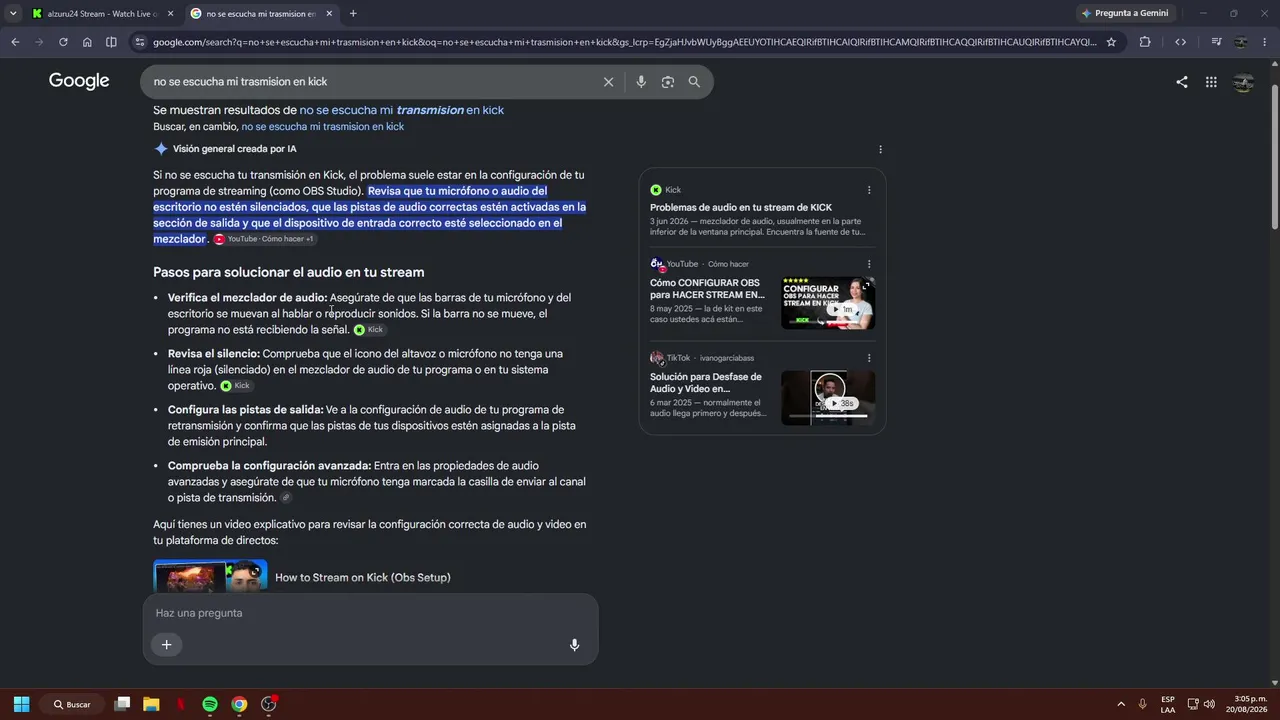The image size is (1280, 720).
Task: Open the Windows Start menu
Action: point(21,704)
